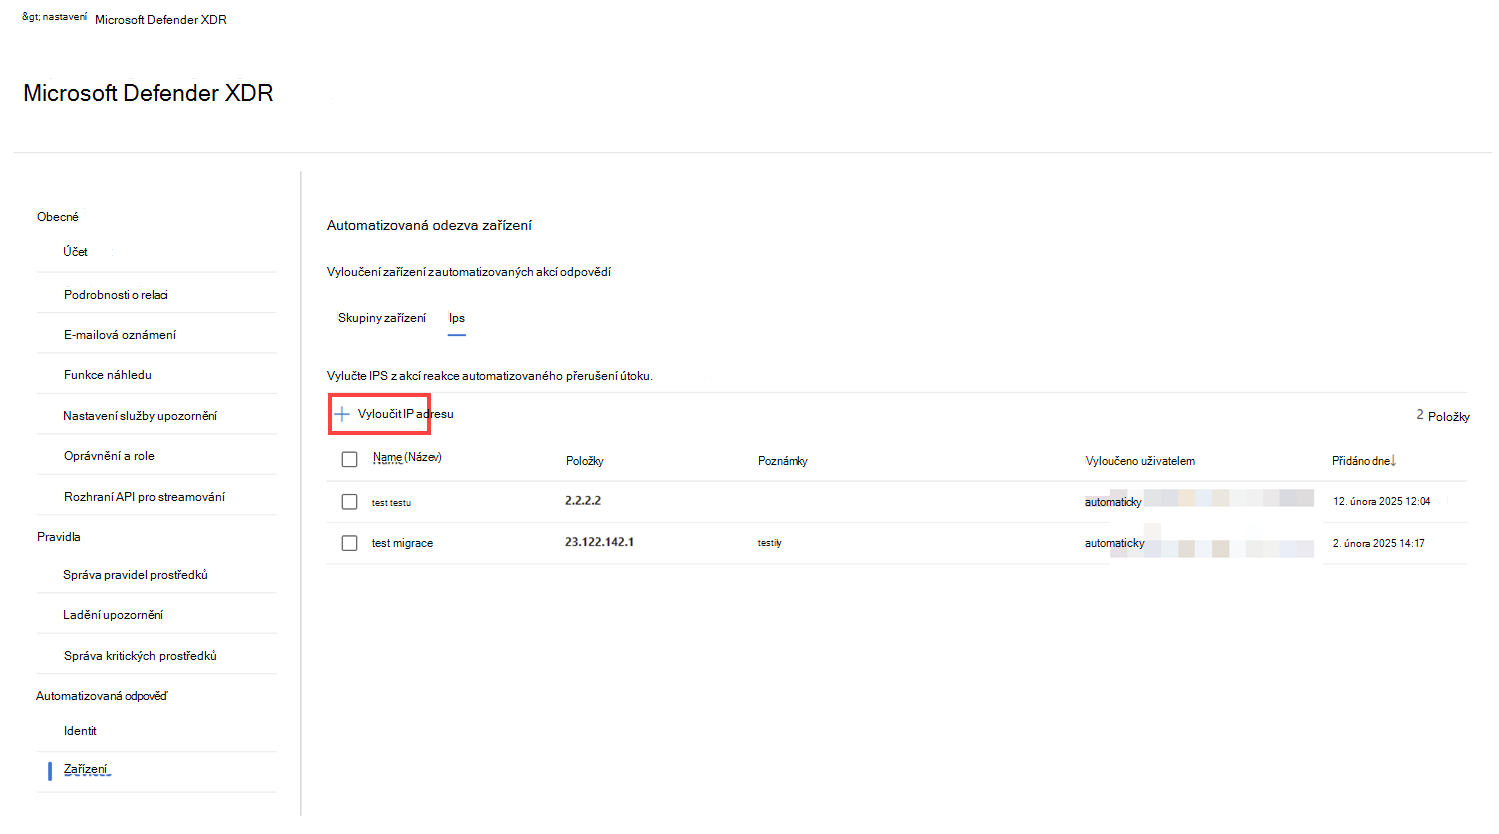Open Správa pravidel prostředků

(136, 575)
